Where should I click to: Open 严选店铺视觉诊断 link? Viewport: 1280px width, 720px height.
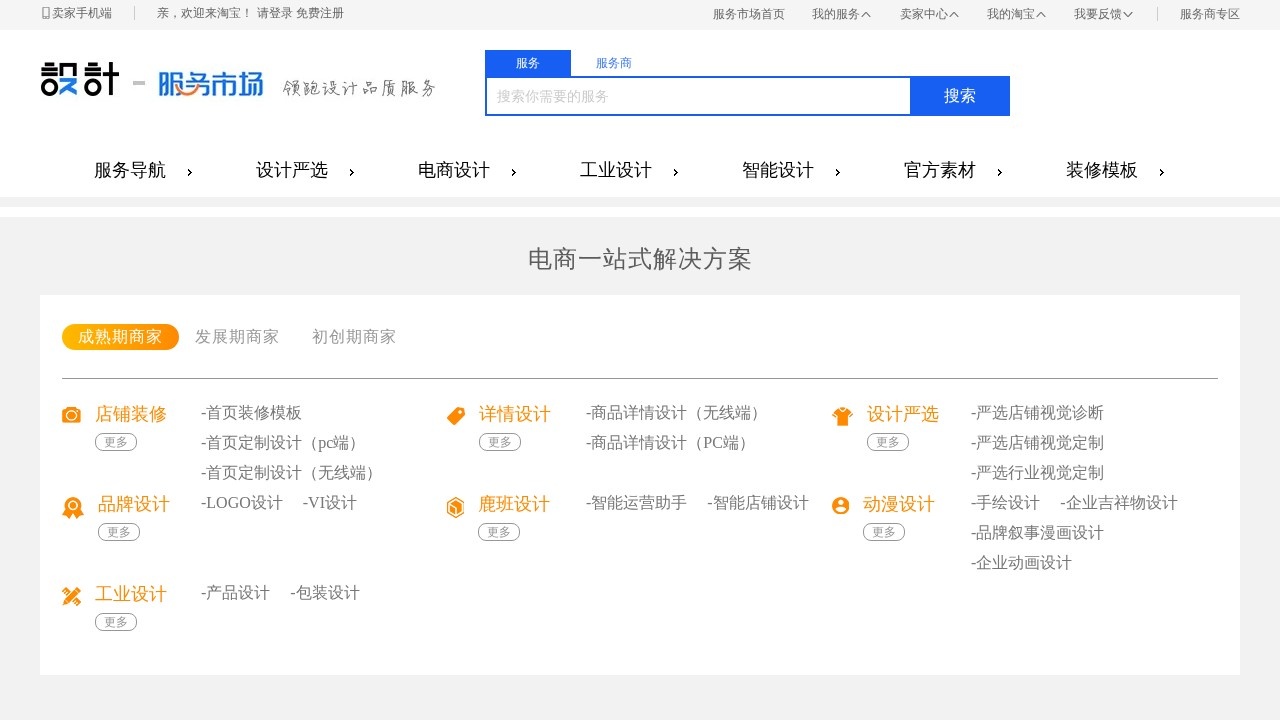(x=1037, y=413)
